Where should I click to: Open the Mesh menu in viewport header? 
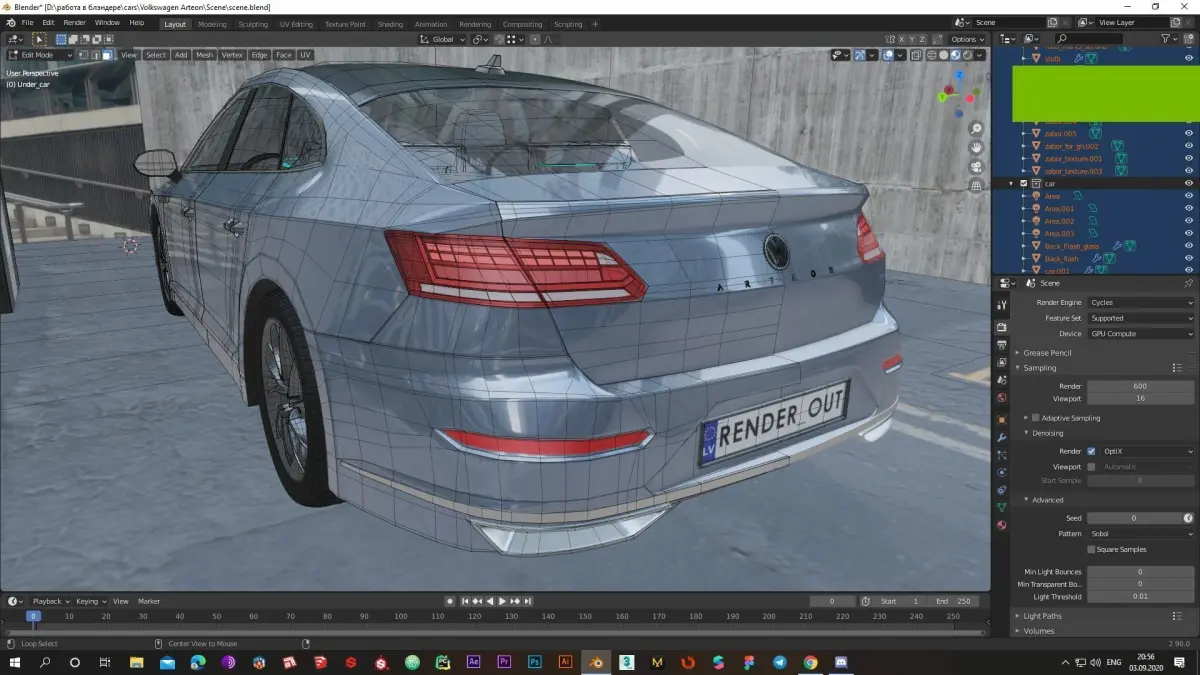pos(205,55)
